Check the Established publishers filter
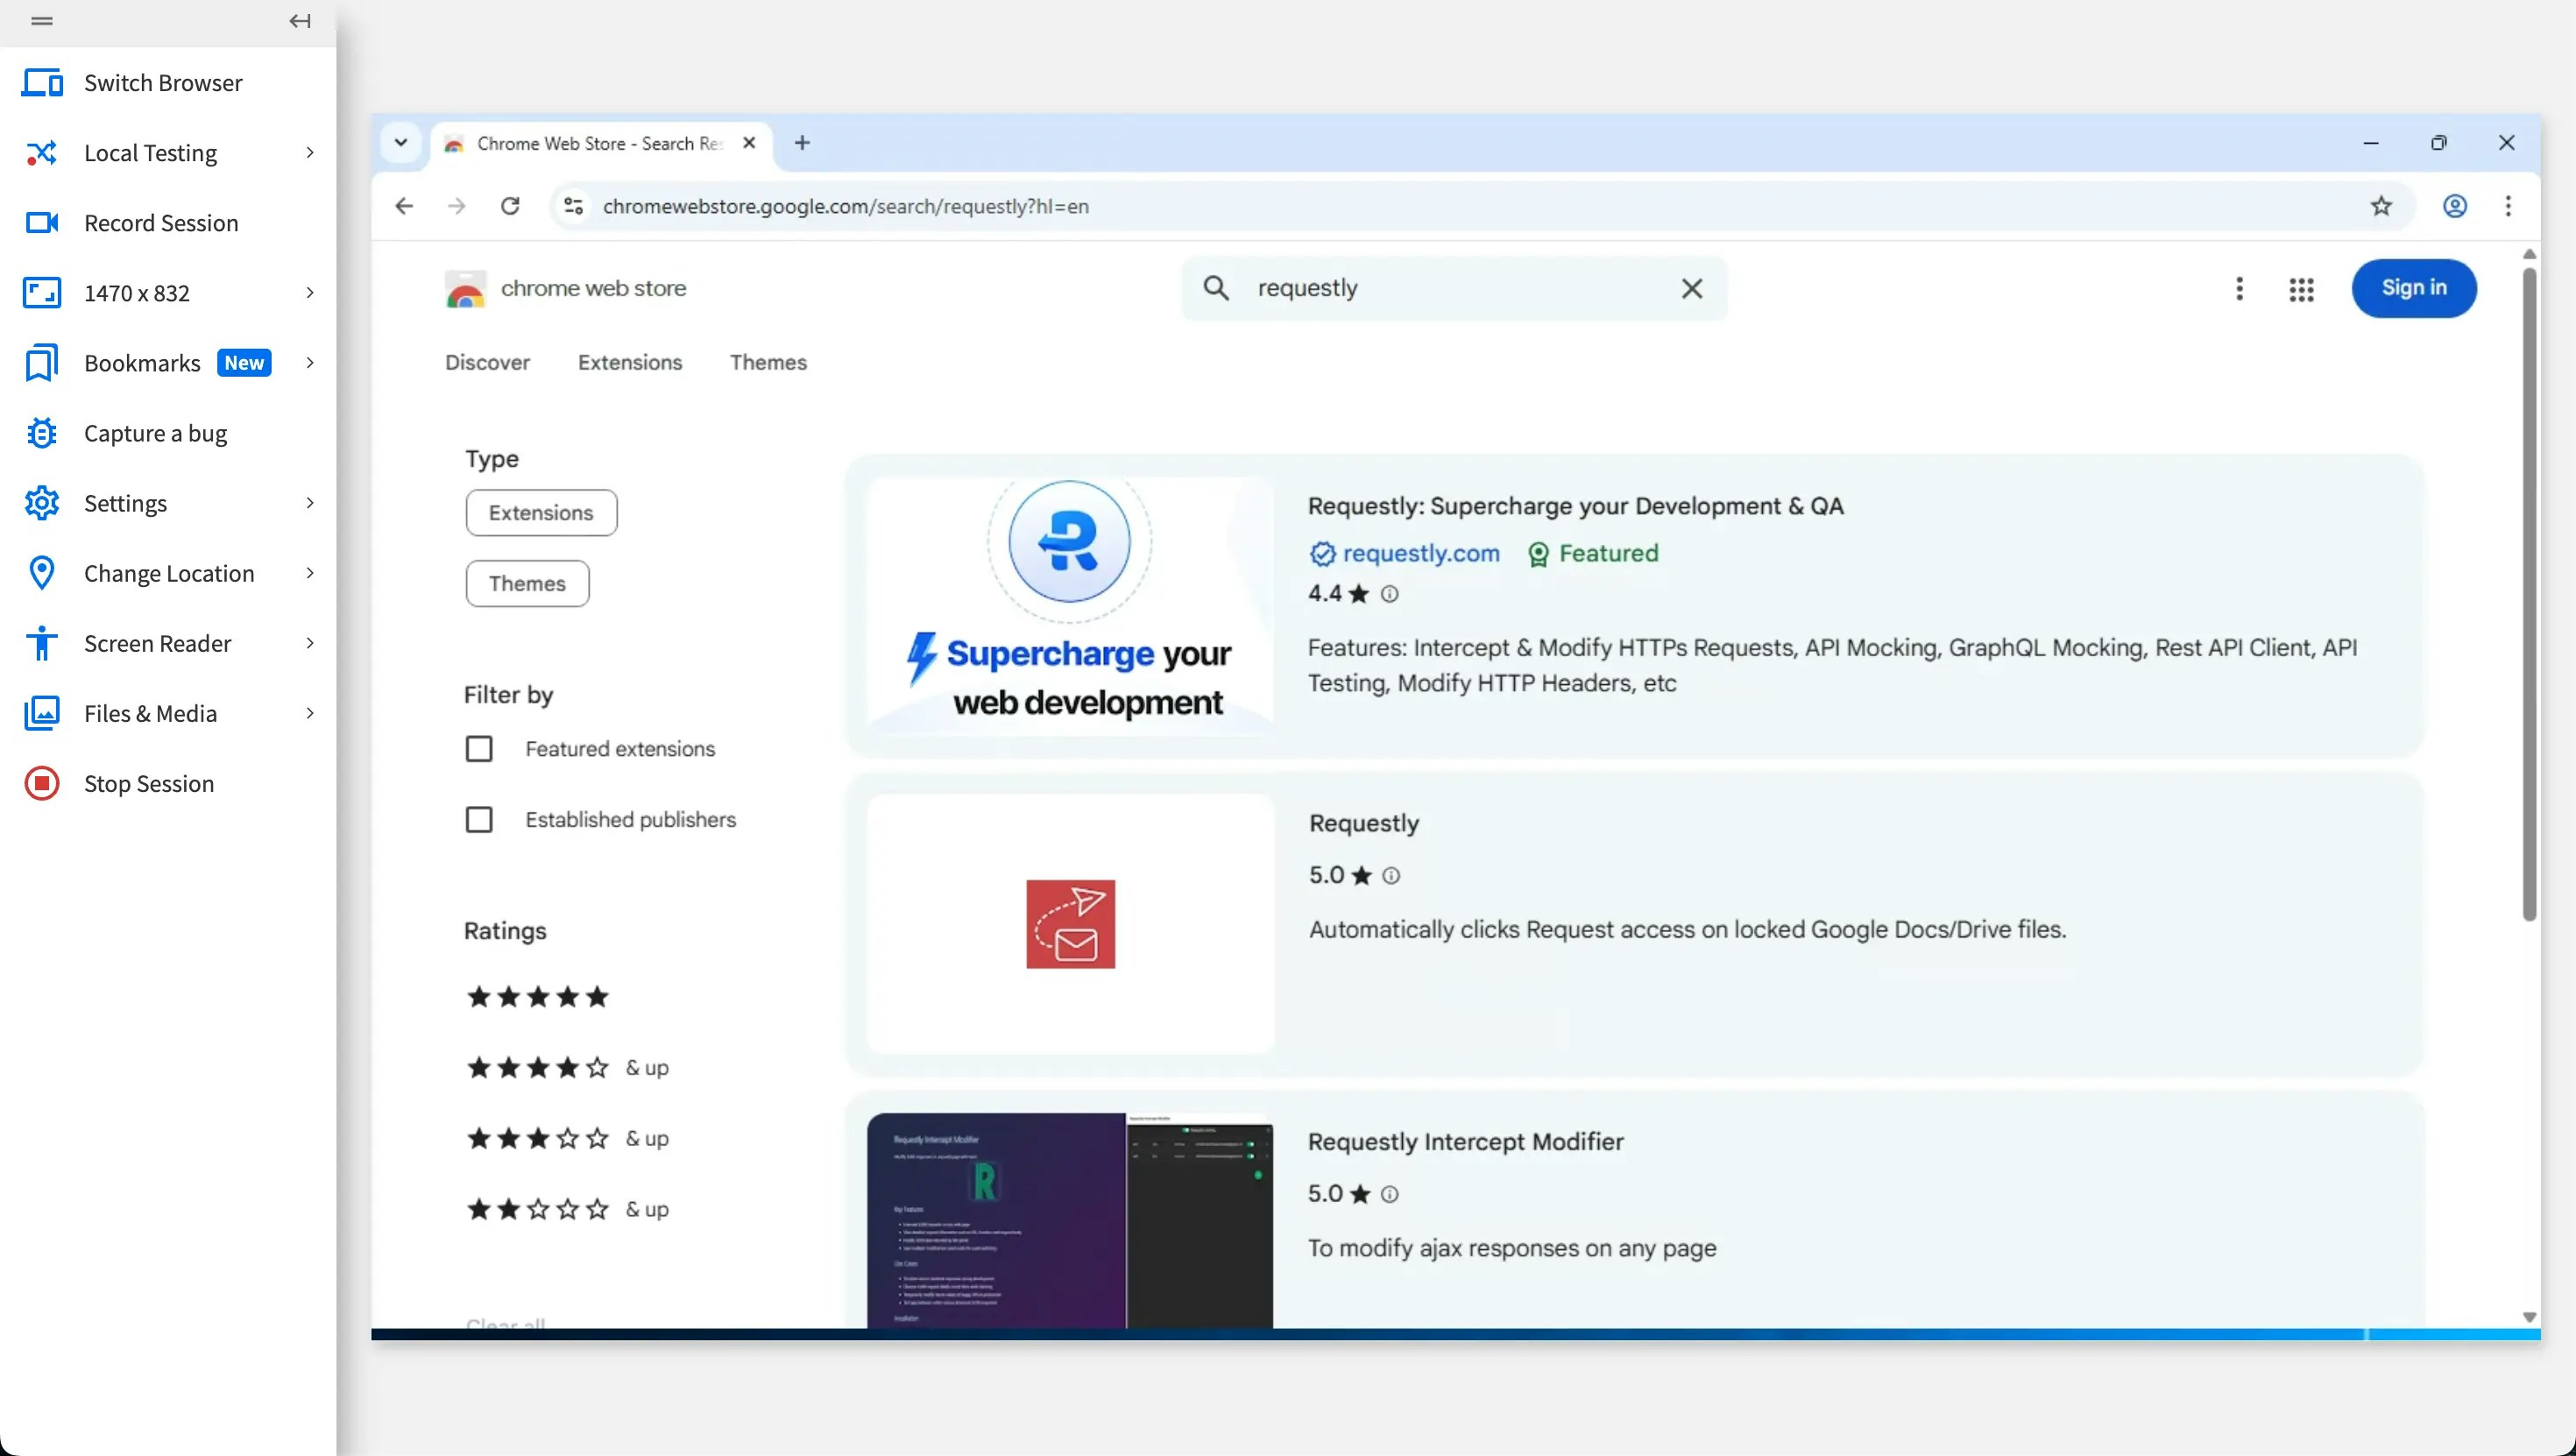The height and width of the screenshot is (1456, 2576). point(480,818)
